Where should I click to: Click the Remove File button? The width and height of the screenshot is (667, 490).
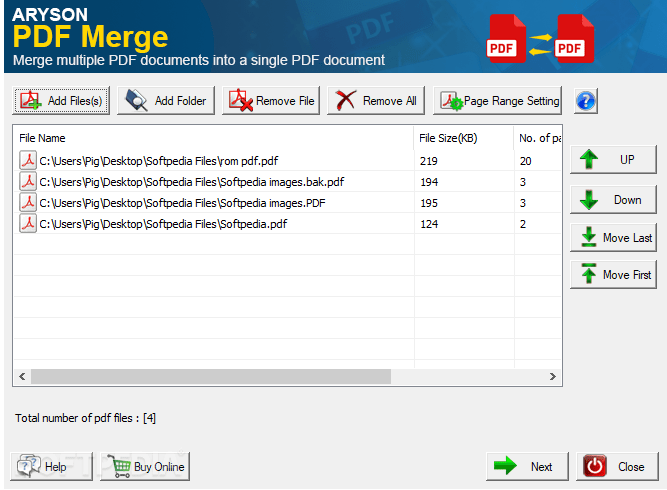271,101
